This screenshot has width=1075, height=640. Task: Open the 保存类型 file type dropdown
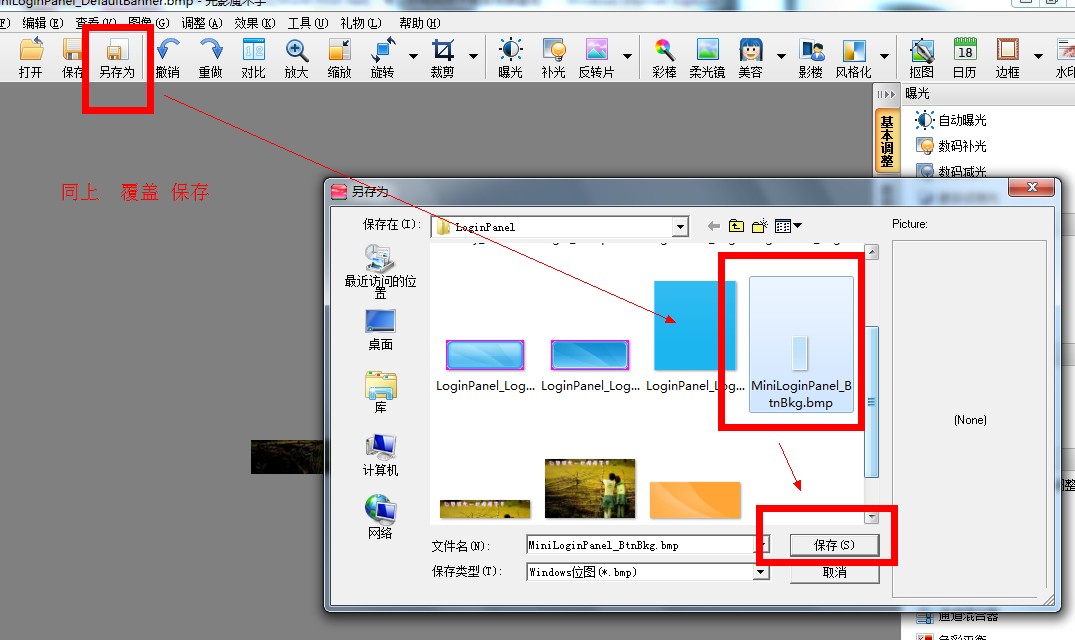[761, 572]
